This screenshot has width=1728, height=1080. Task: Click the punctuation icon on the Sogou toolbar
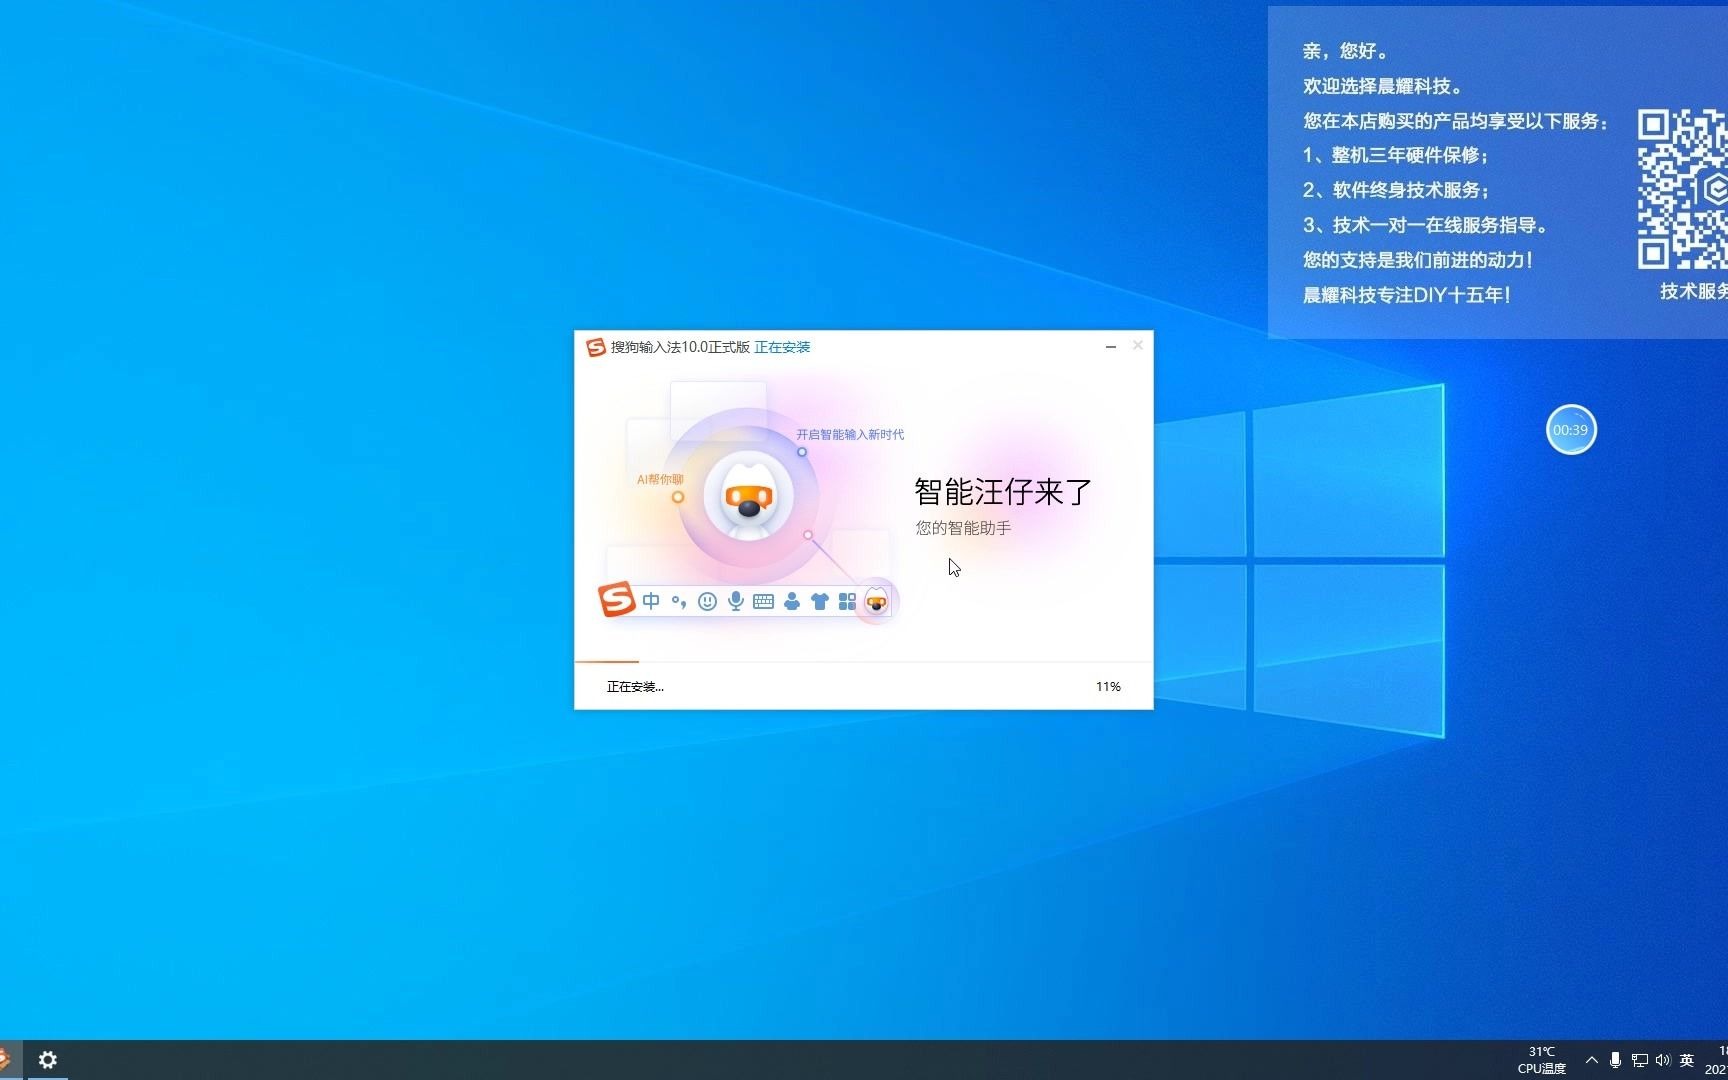(x=679, y=601)
